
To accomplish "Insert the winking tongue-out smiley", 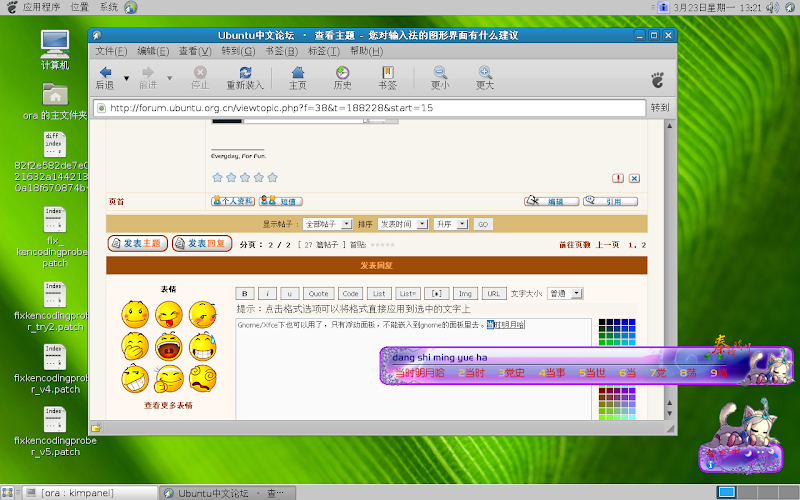I will pyautogui.click(x=169, y=314).
